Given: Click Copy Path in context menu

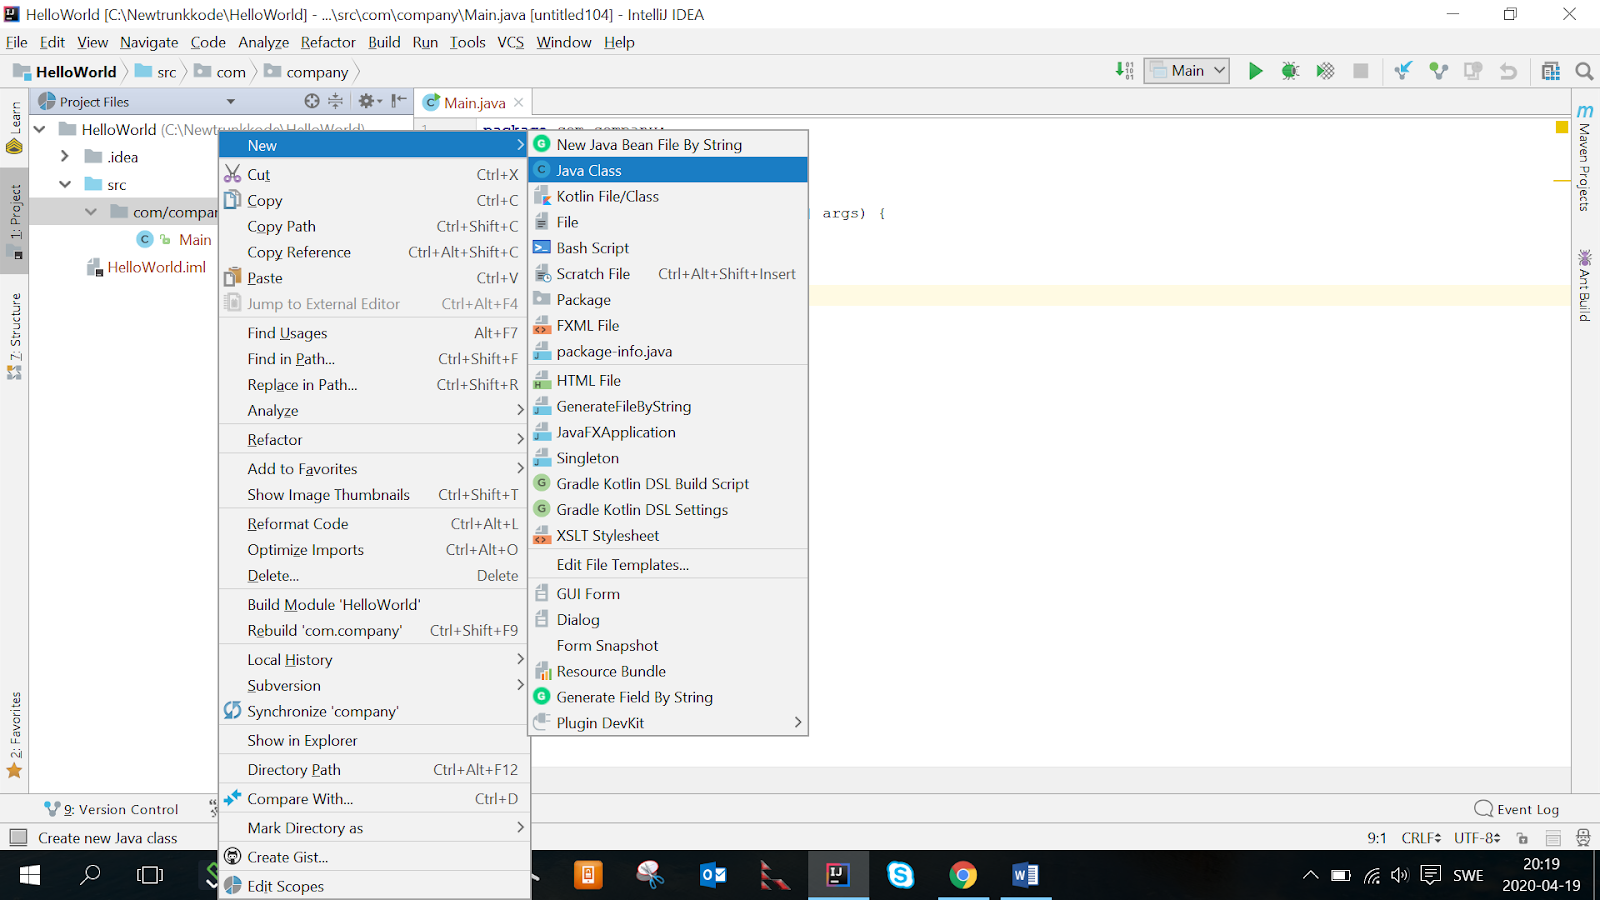Looking at the screenshot, I should coord(373,226).
